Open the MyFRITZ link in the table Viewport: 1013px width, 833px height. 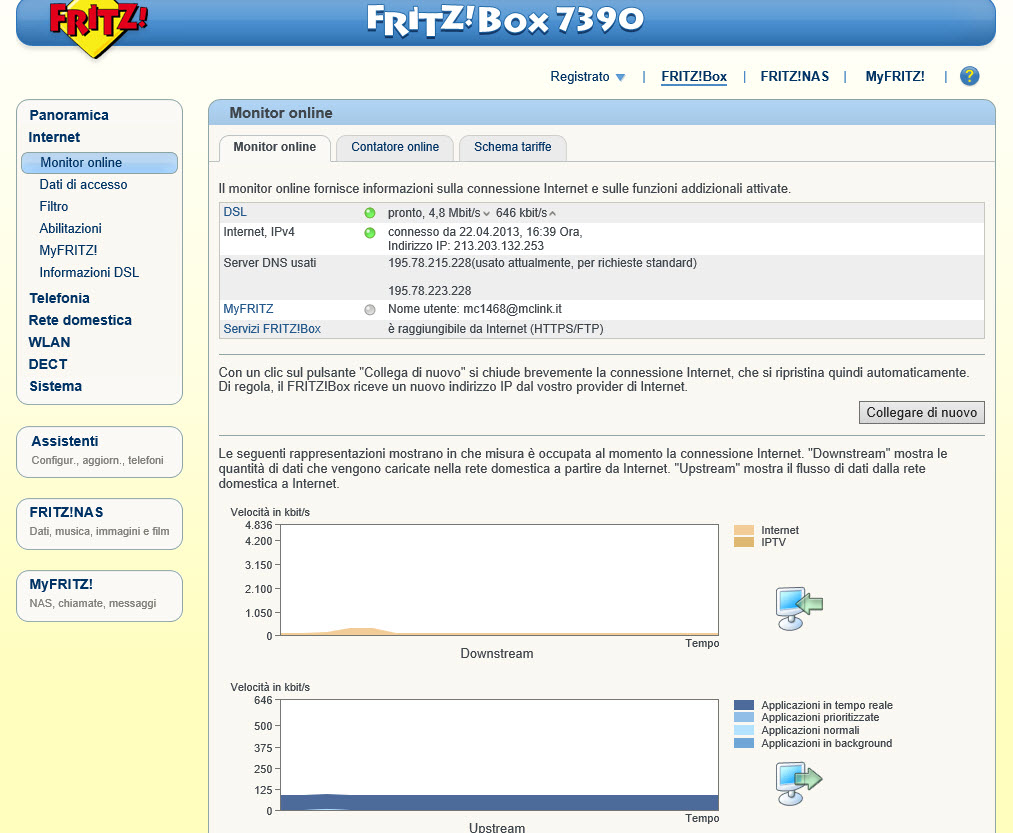248,309
